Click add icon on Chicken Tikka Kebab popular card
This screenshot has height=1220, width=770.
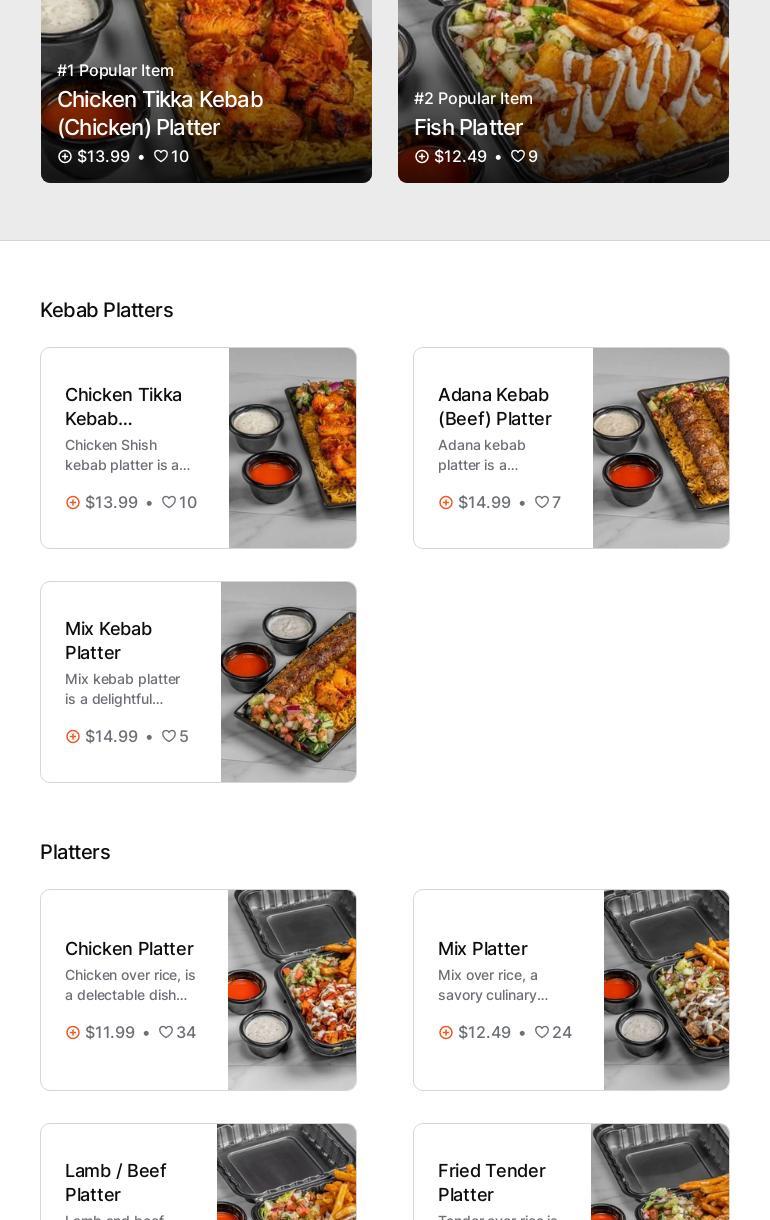[x=65, y=157]
